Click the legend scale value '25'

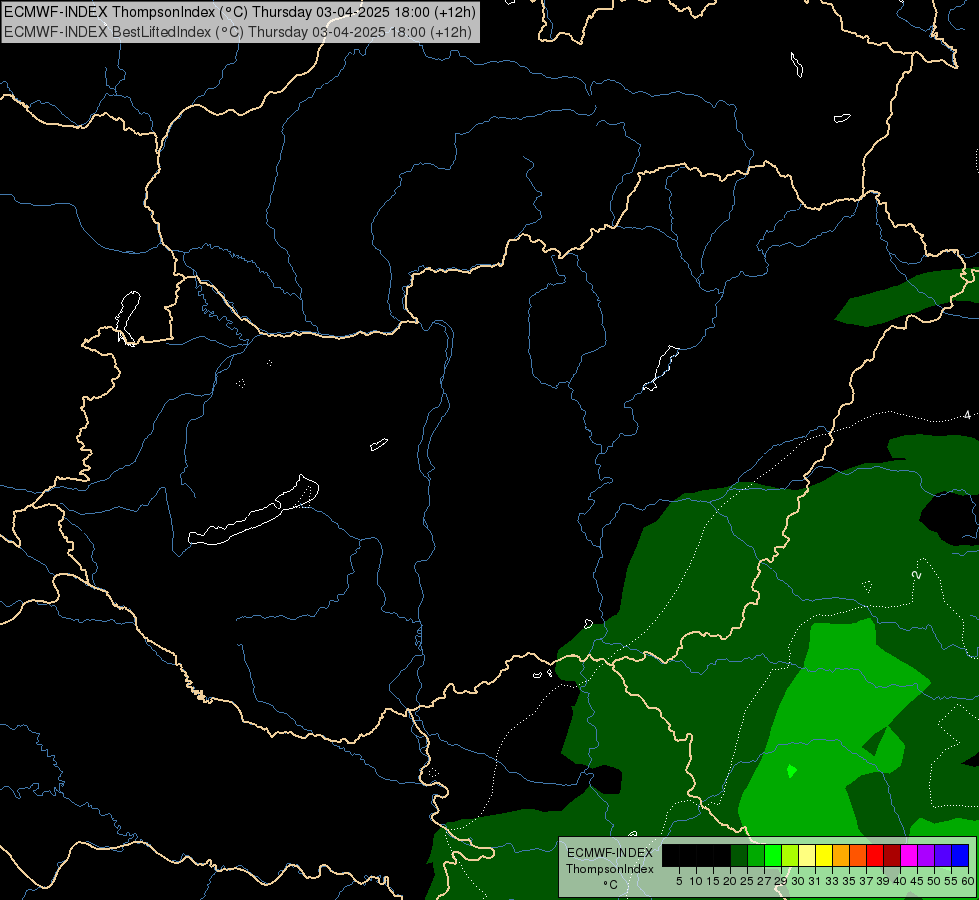(747, 881)
